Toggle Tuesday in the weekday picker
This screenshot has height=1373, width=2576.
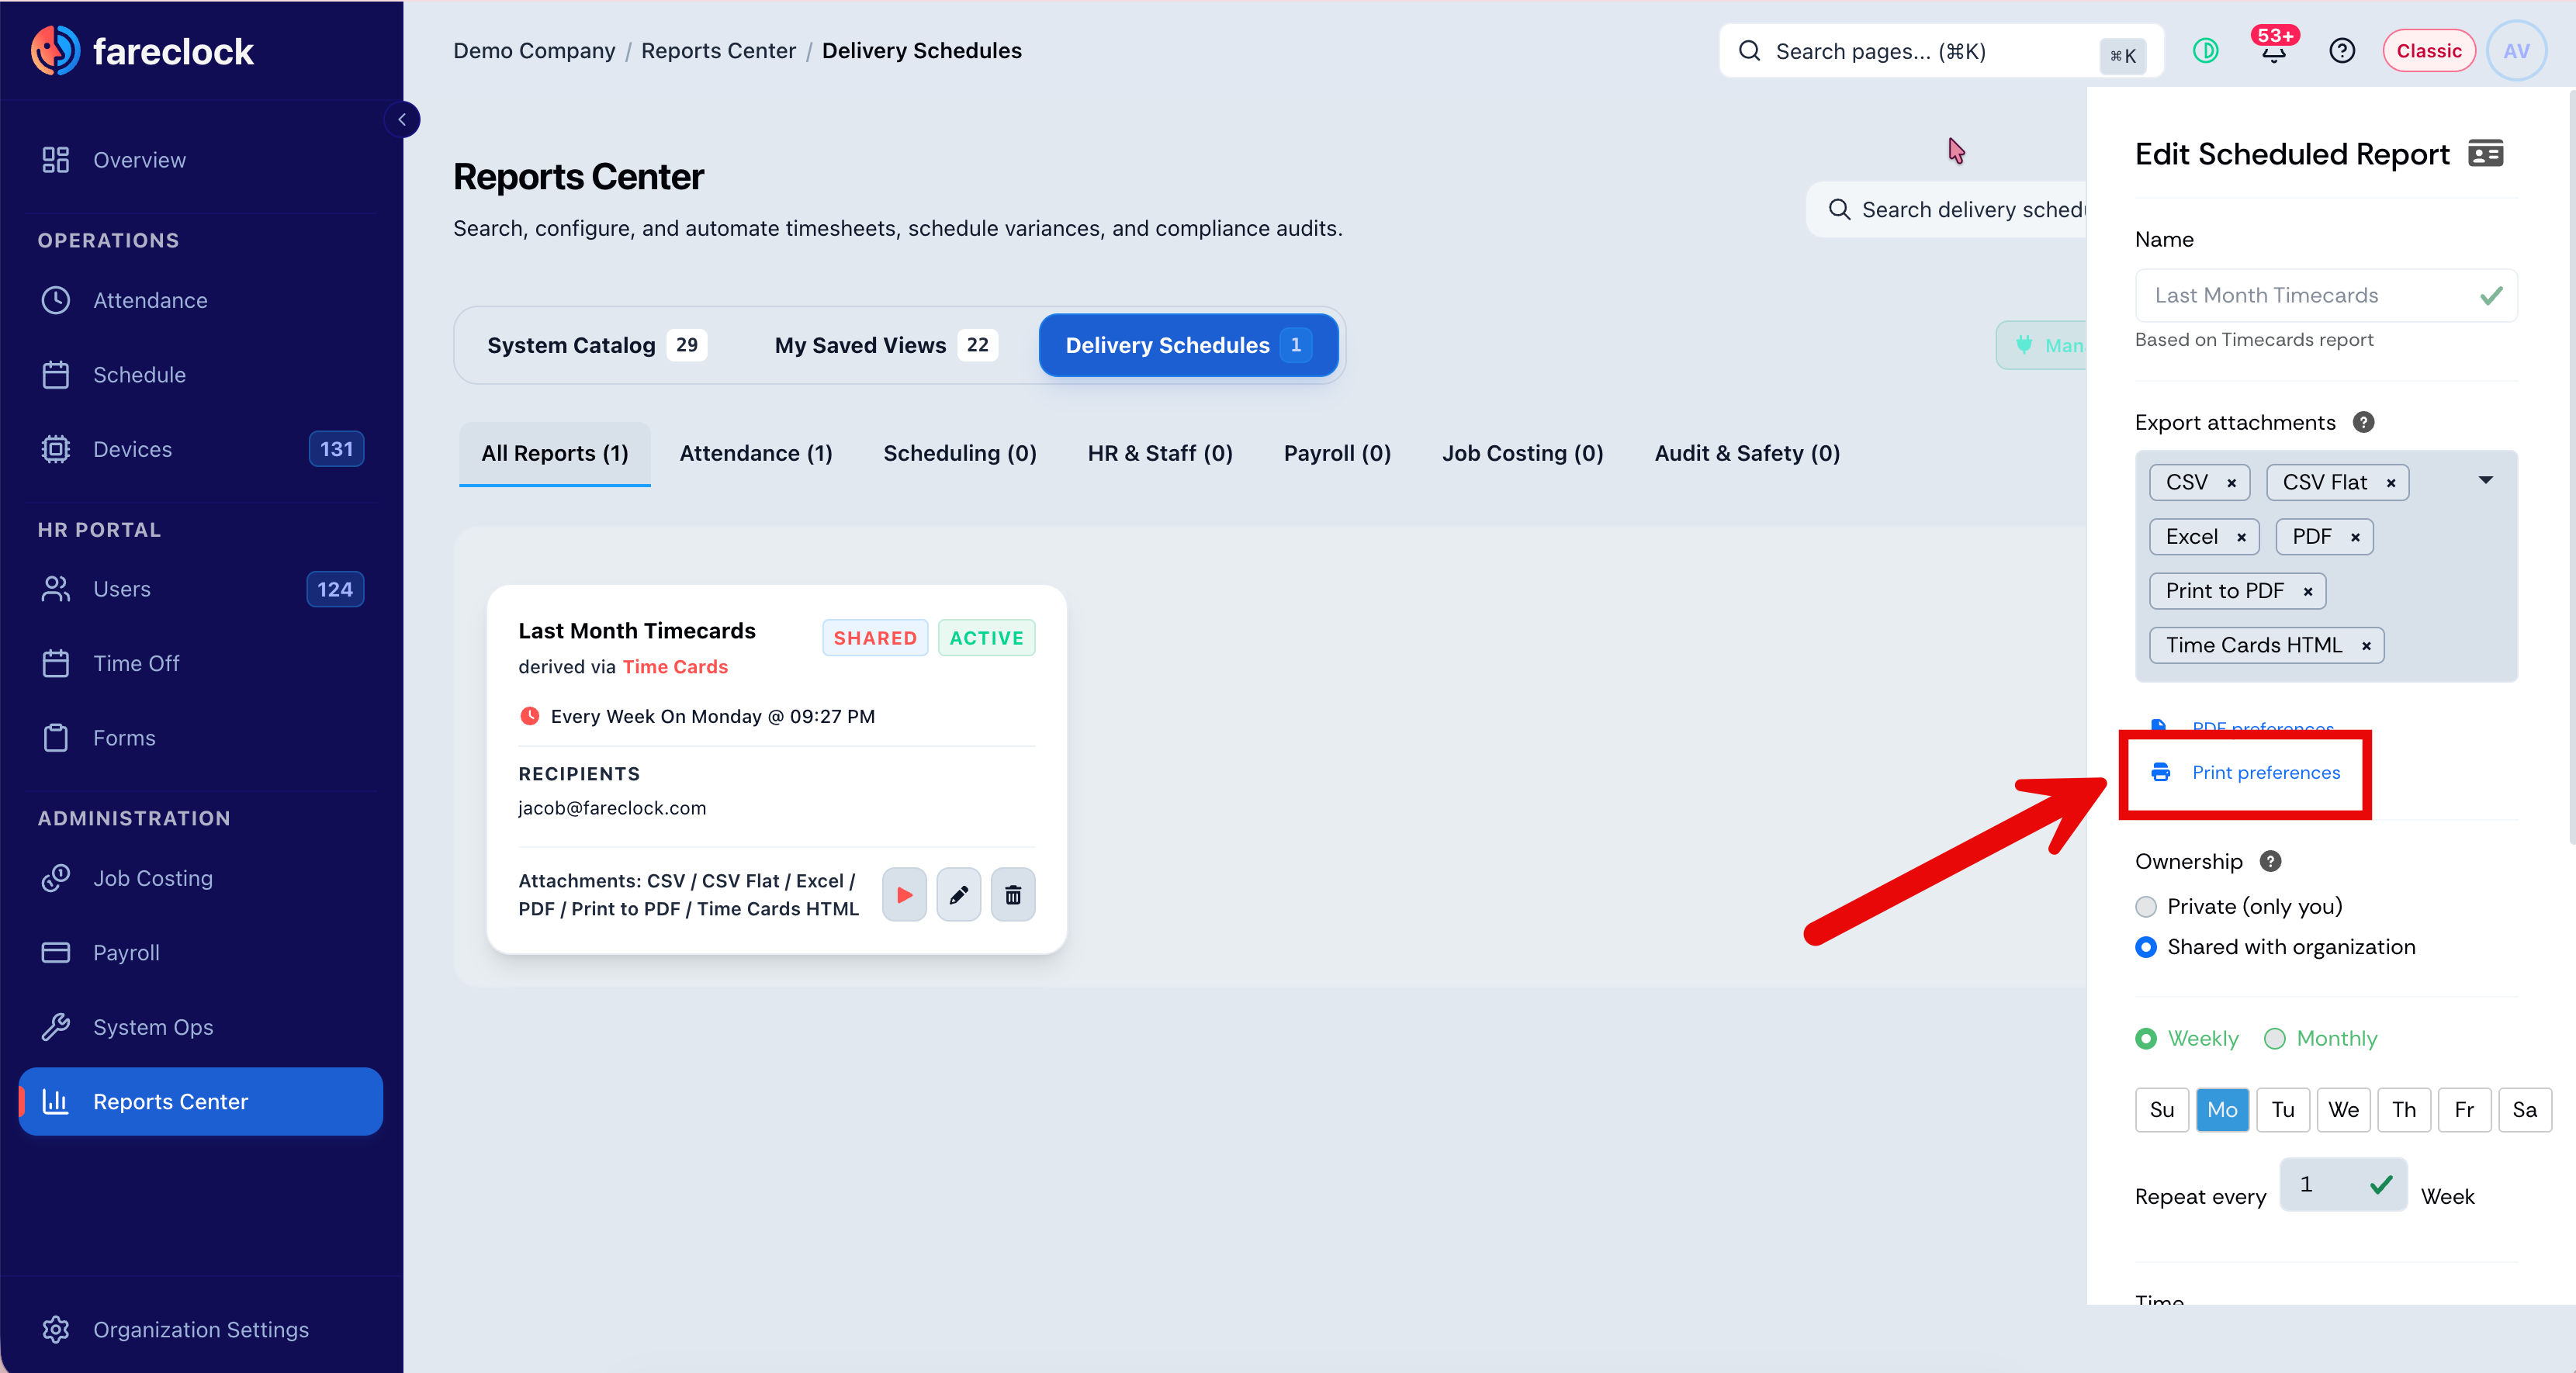click(x=2282, y=1109)
